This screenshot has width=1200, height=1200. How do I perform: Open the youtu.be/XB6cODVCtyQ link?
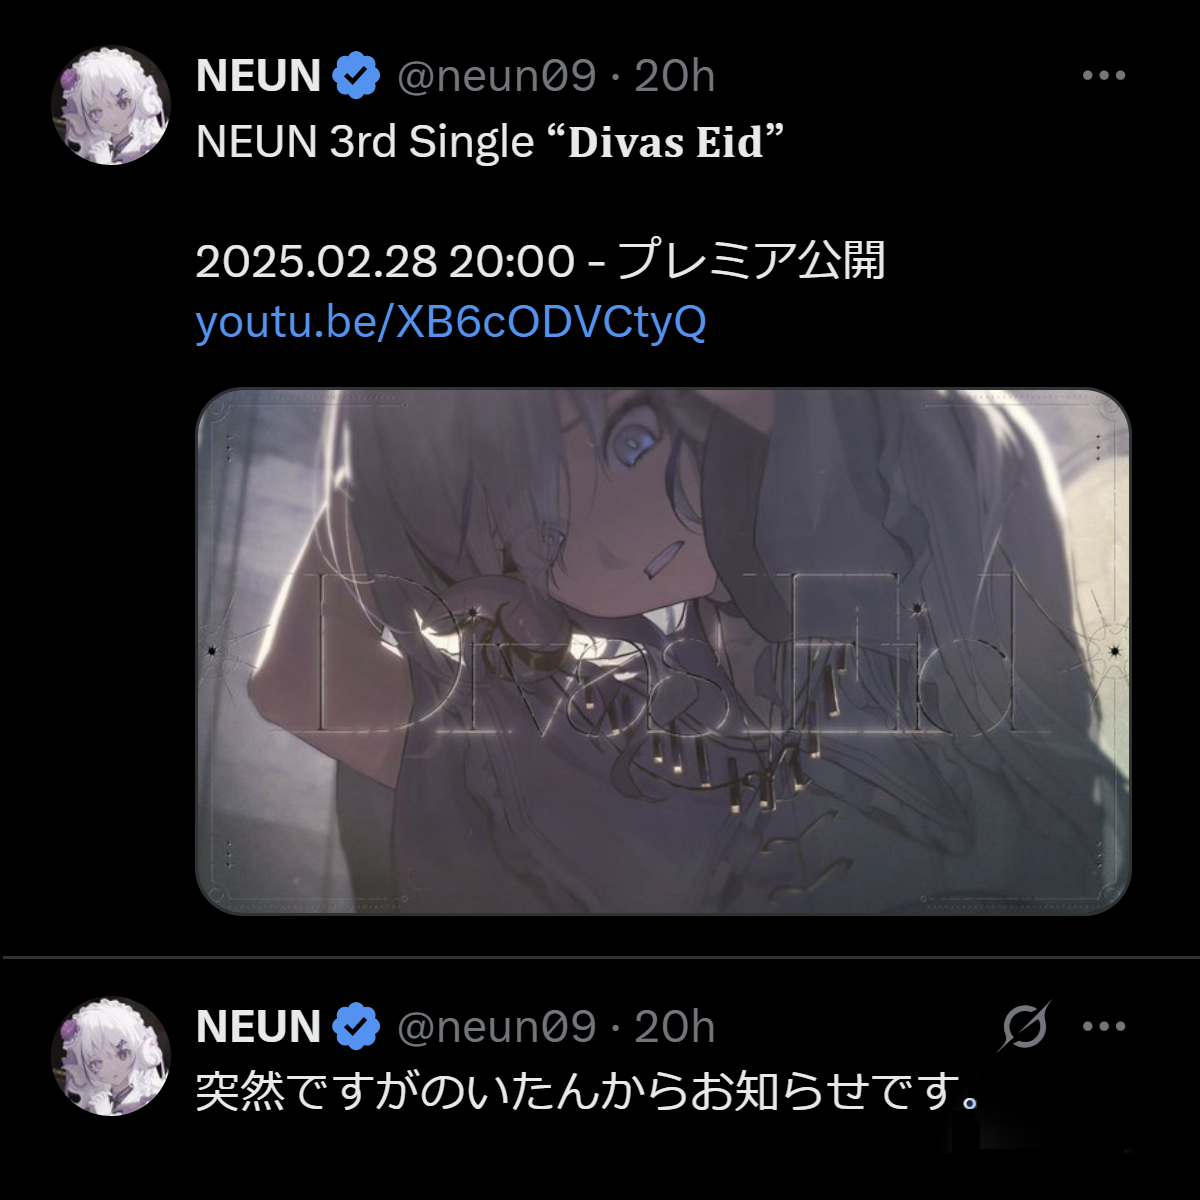451,322
